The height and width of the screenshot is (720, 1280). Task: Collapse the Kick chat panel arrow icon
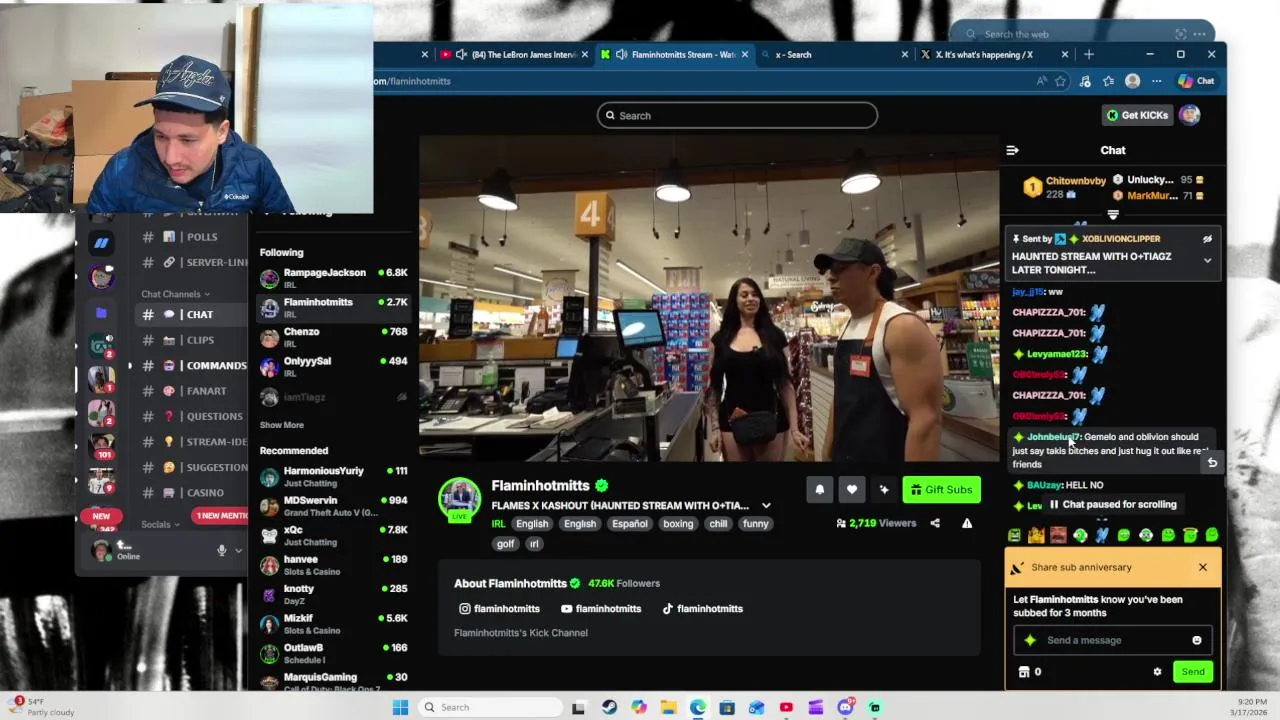pos(1012,150)
